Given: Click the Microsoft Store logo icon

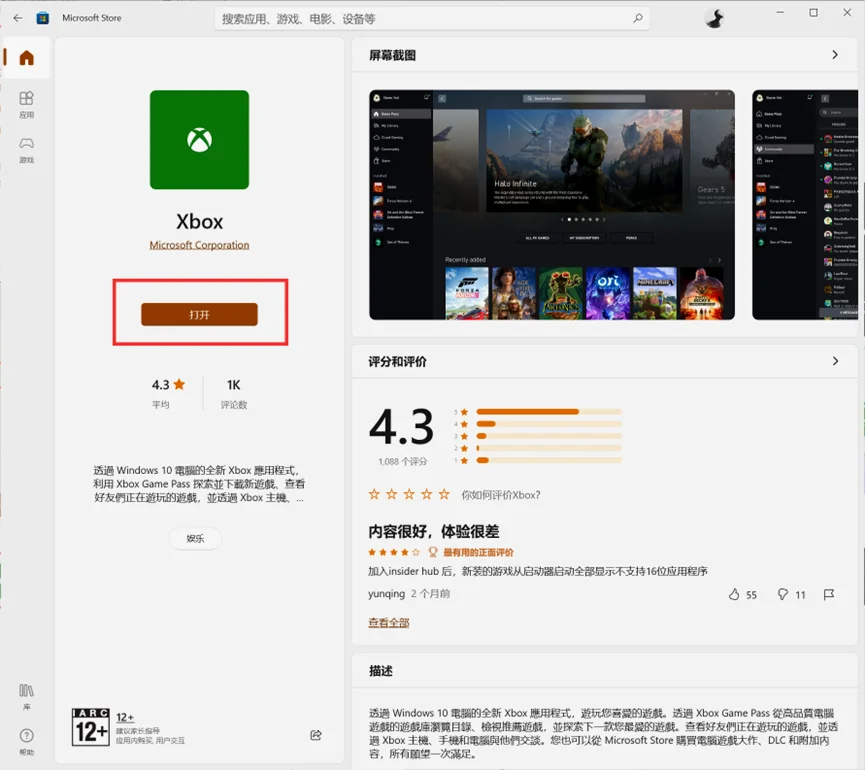Looking at the screenshot, I should pyautogui.click(x=42, y=18).
